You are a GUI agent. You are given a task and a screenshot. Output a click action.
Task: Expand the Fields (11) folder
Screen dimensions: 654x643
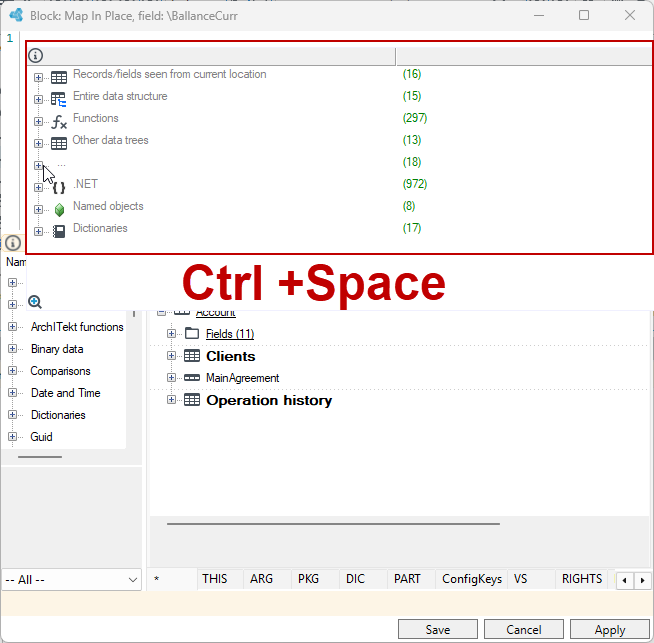[x=171, y=333]
